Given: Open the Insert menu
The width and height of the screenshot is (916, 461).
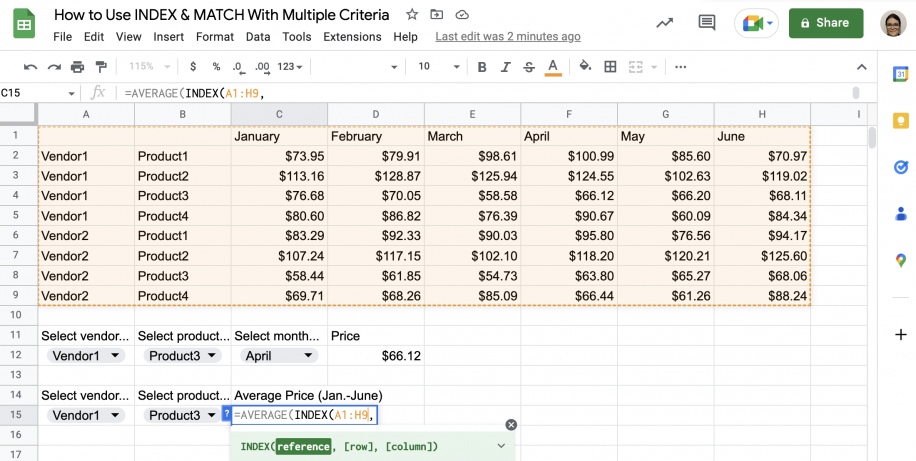Looking at the screenshot, I should coord(169,37).
